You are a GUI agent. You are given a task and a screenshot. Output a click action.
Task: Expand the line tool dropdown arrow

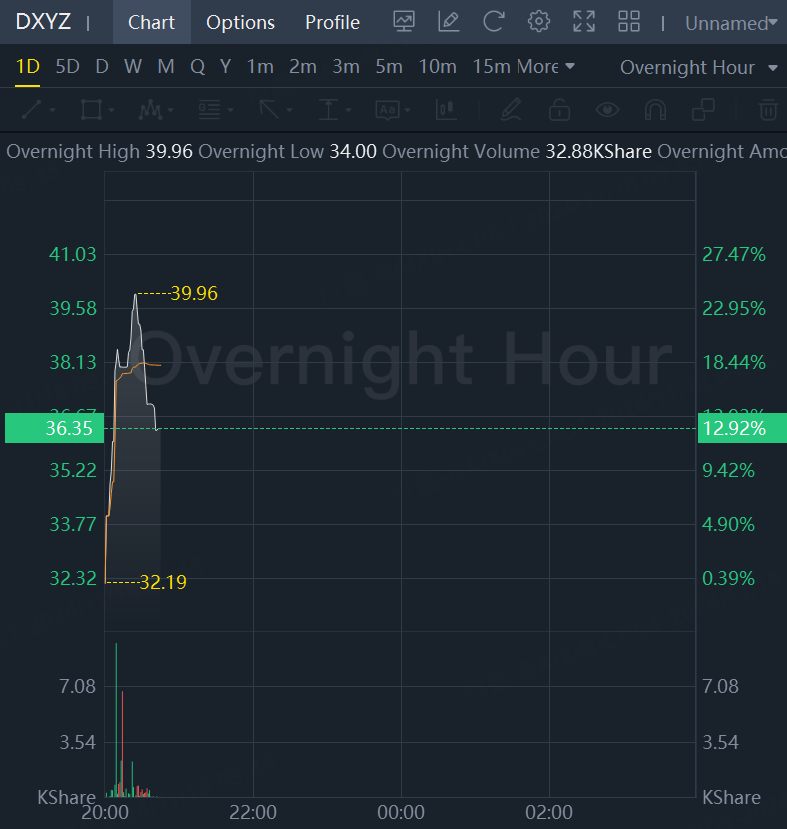tap(52, 110)
